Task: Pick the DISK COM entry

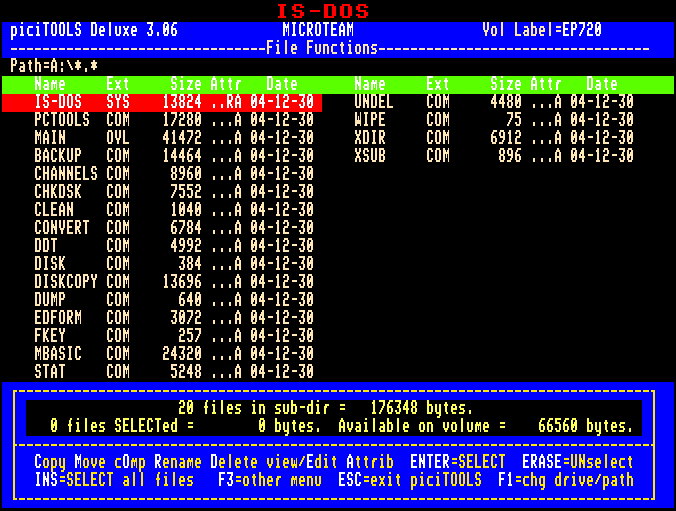Action: [174, 263]
